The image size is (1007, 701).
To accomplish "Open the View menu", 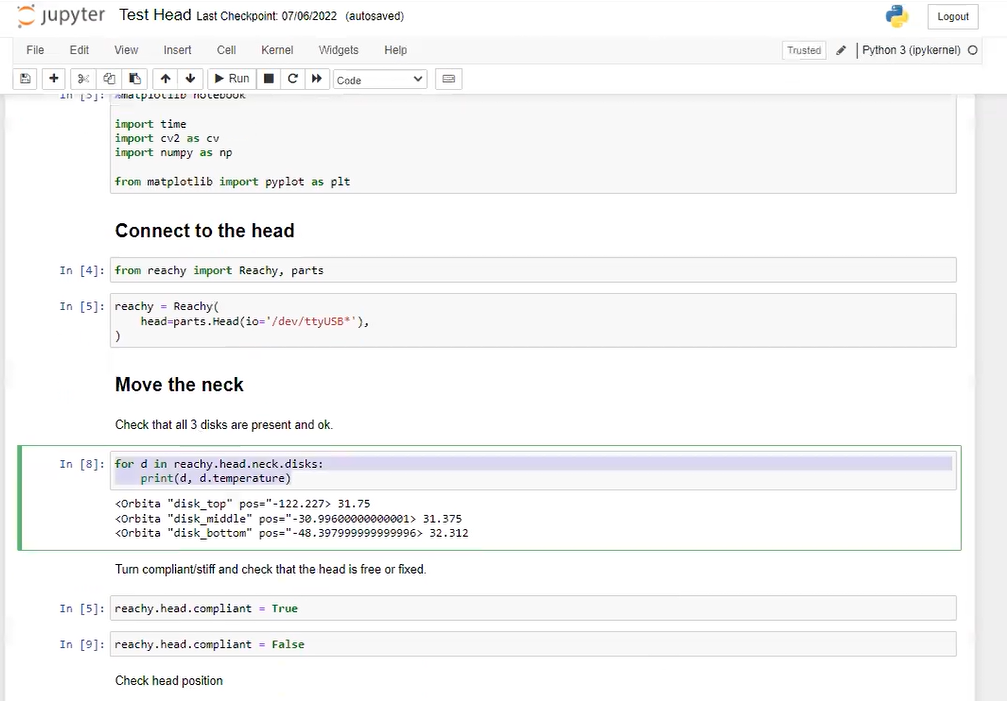I will 126,50.
